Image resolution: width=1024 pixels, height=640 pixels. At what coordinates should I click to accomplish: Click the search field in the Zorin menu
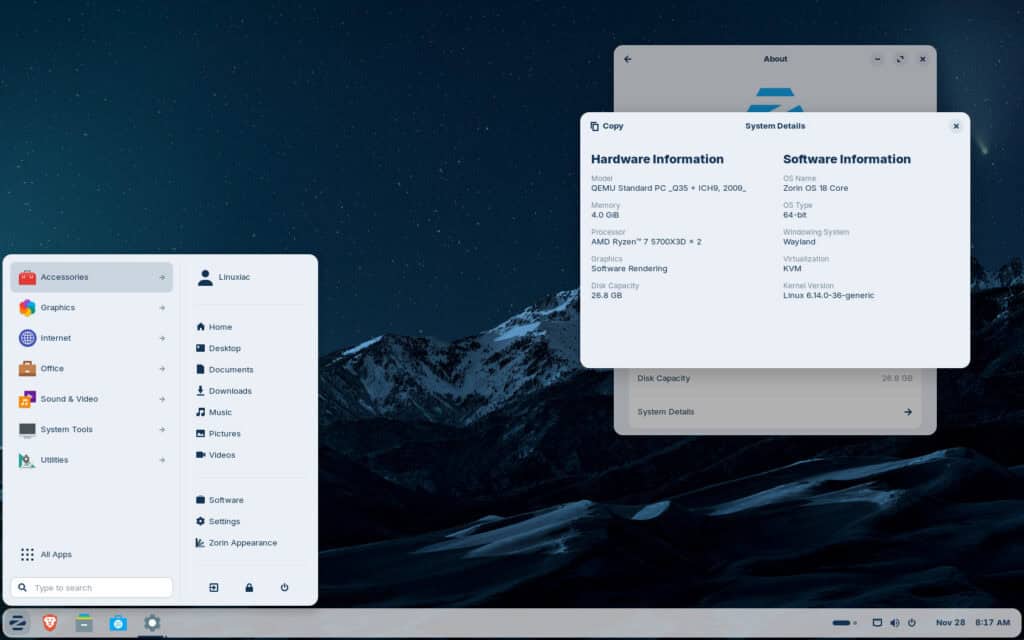click(92, 587)
